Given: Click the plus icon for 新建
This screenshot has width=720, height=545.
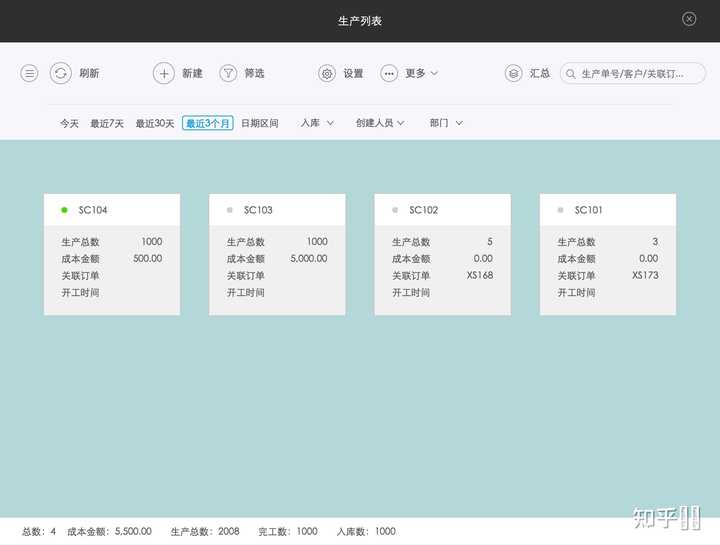Looking at the screenshot, I should point(164,73).
